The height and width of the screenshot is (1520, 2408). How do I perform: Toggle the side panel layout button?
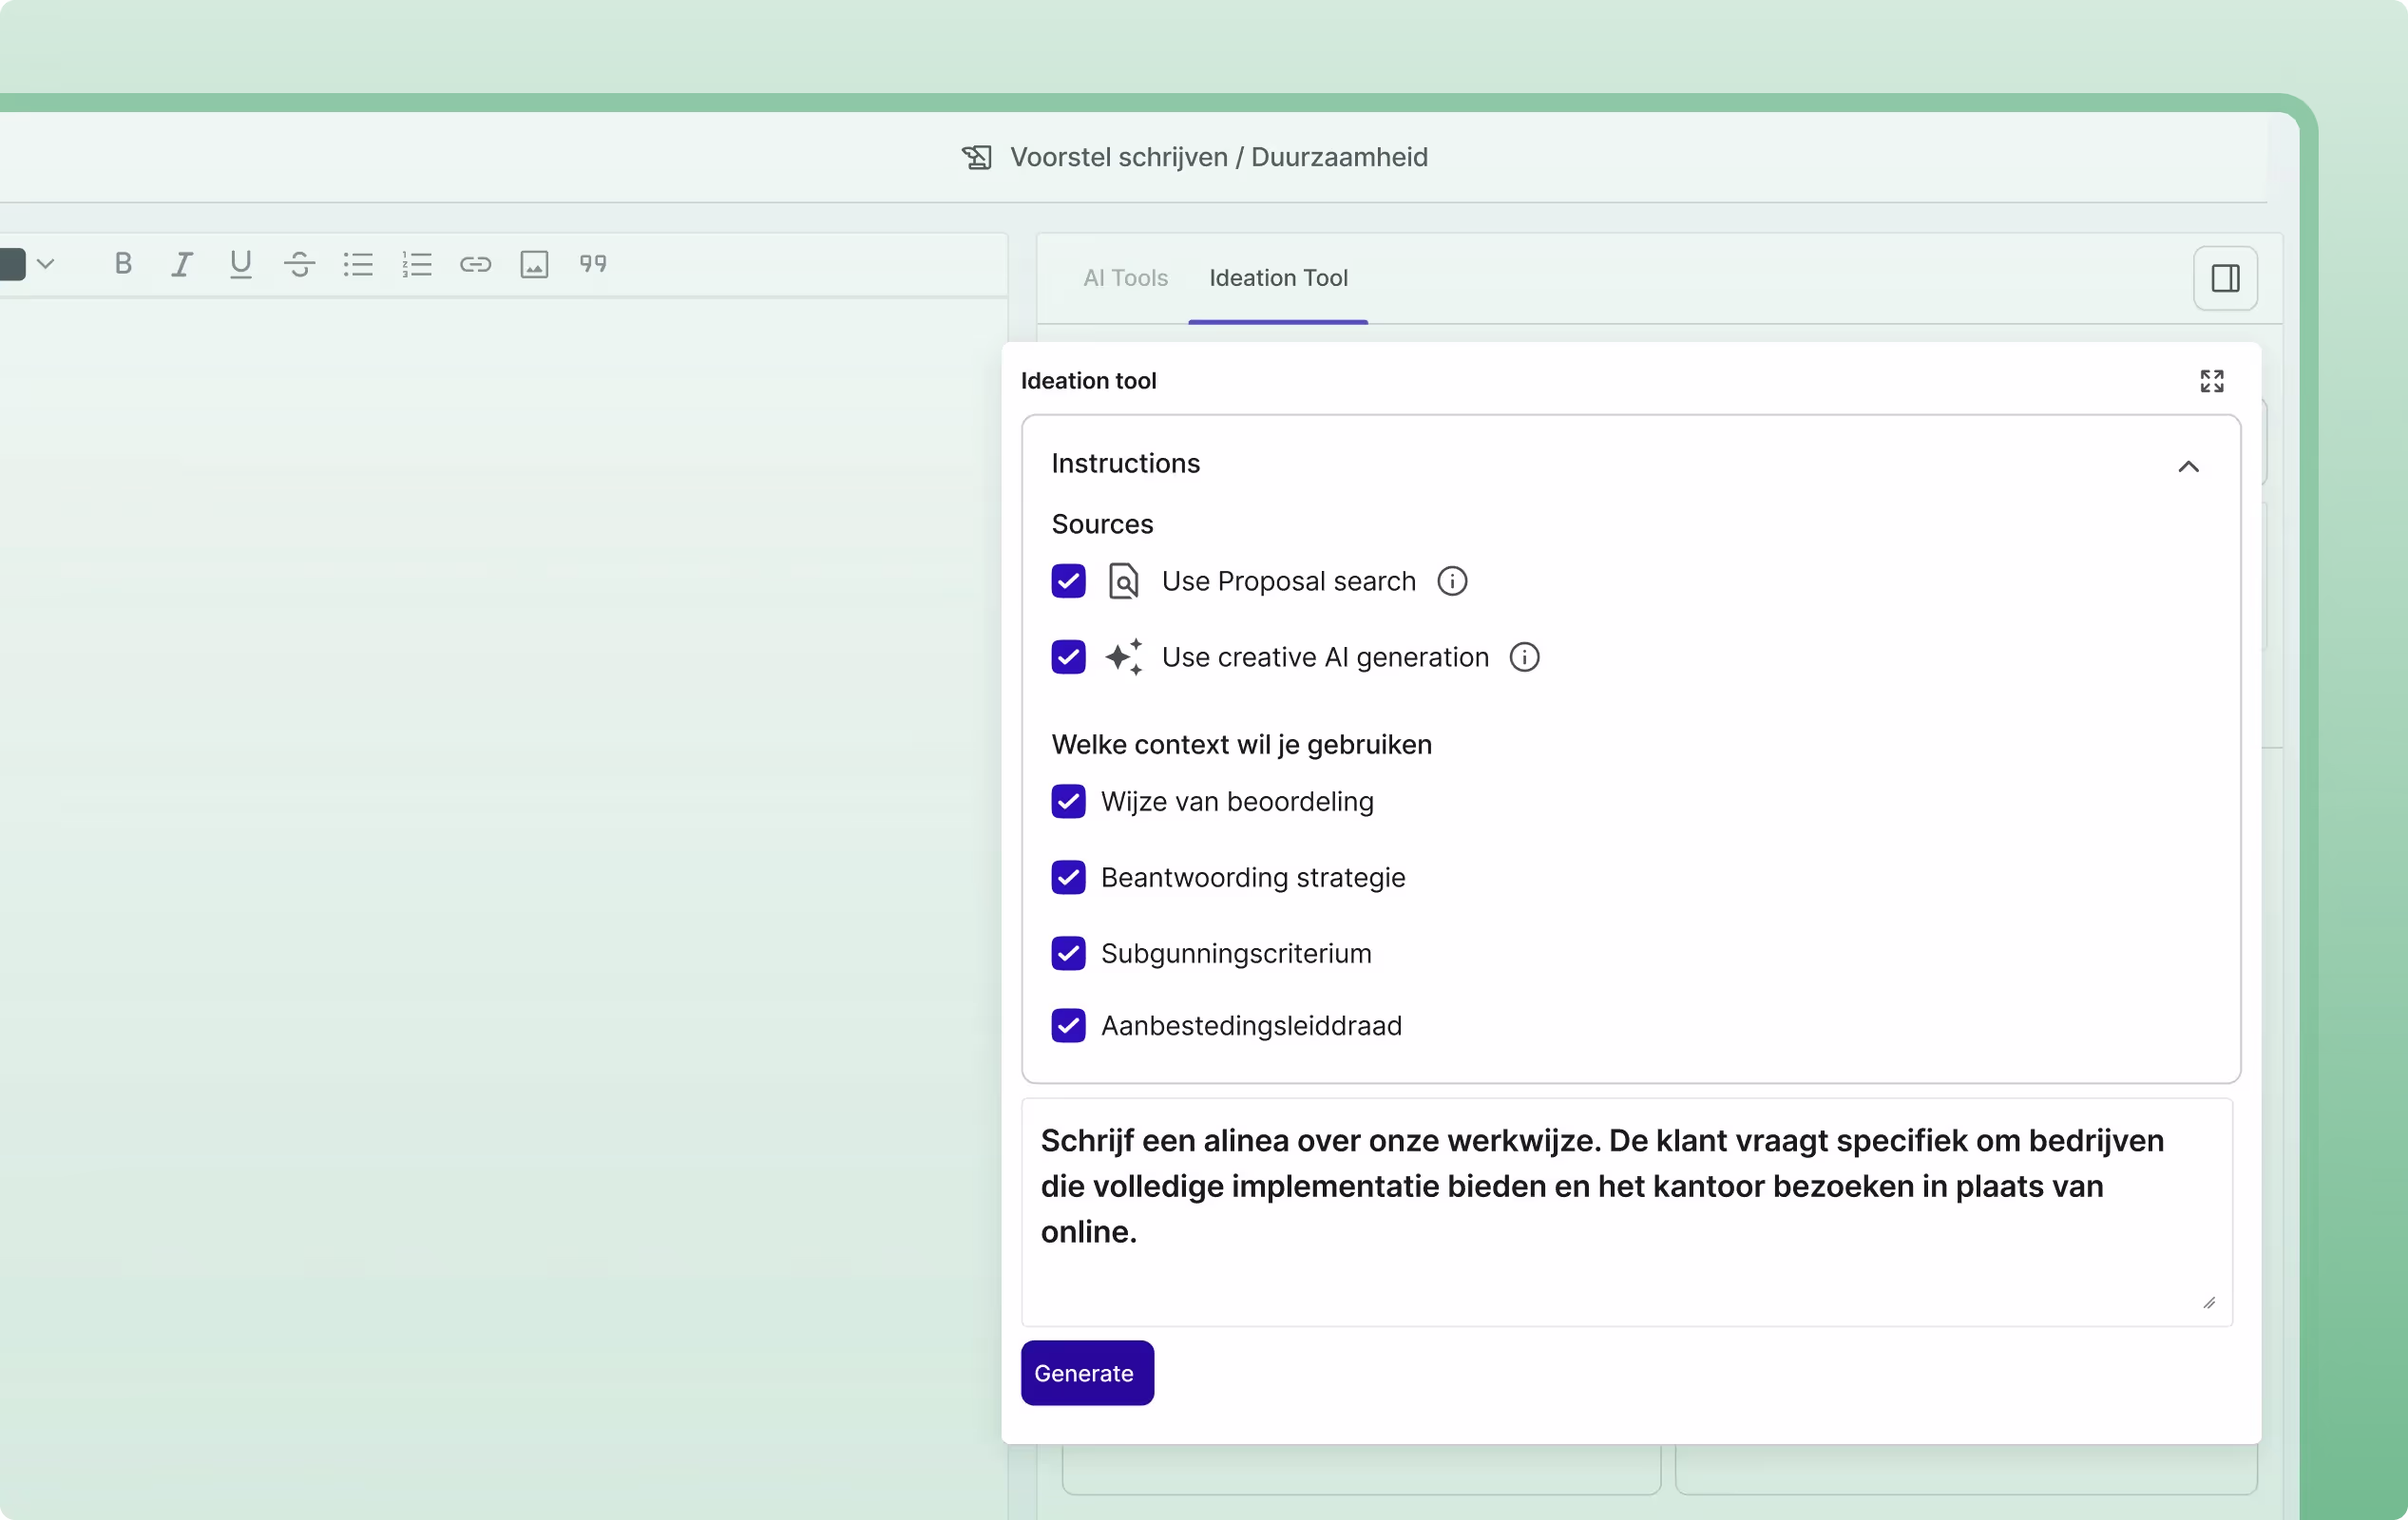click(x=2225, y=278)
